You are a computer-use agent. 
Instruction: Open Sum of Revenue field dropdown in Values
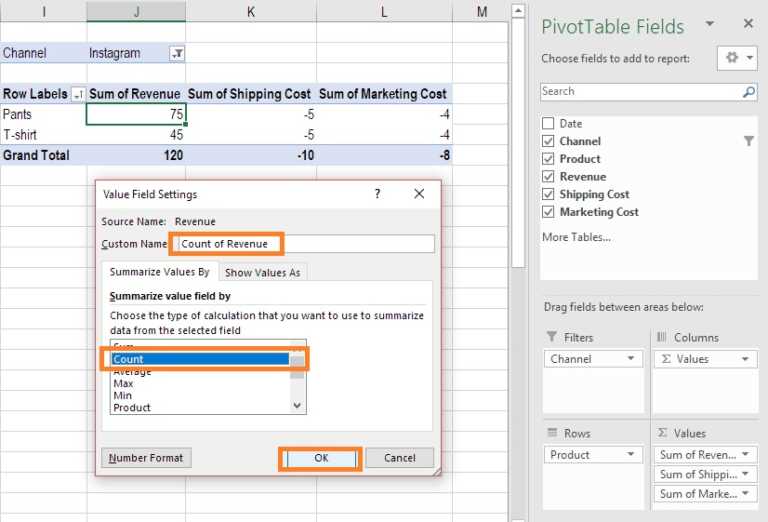point(745,454)
